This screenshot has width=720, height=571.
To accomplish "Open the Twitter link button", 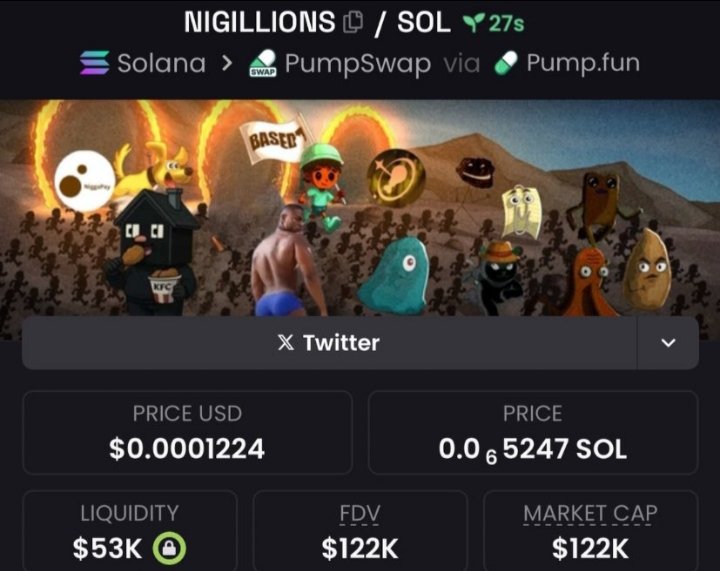I will [x=329, y=342].
